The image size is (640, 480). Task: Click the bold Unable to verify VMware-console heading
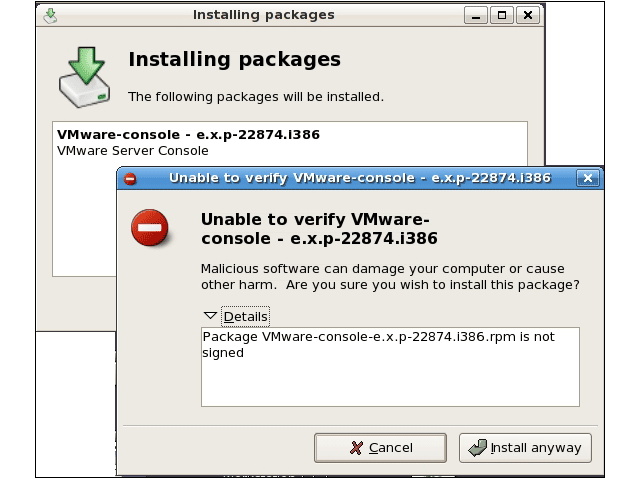[319, 229]
